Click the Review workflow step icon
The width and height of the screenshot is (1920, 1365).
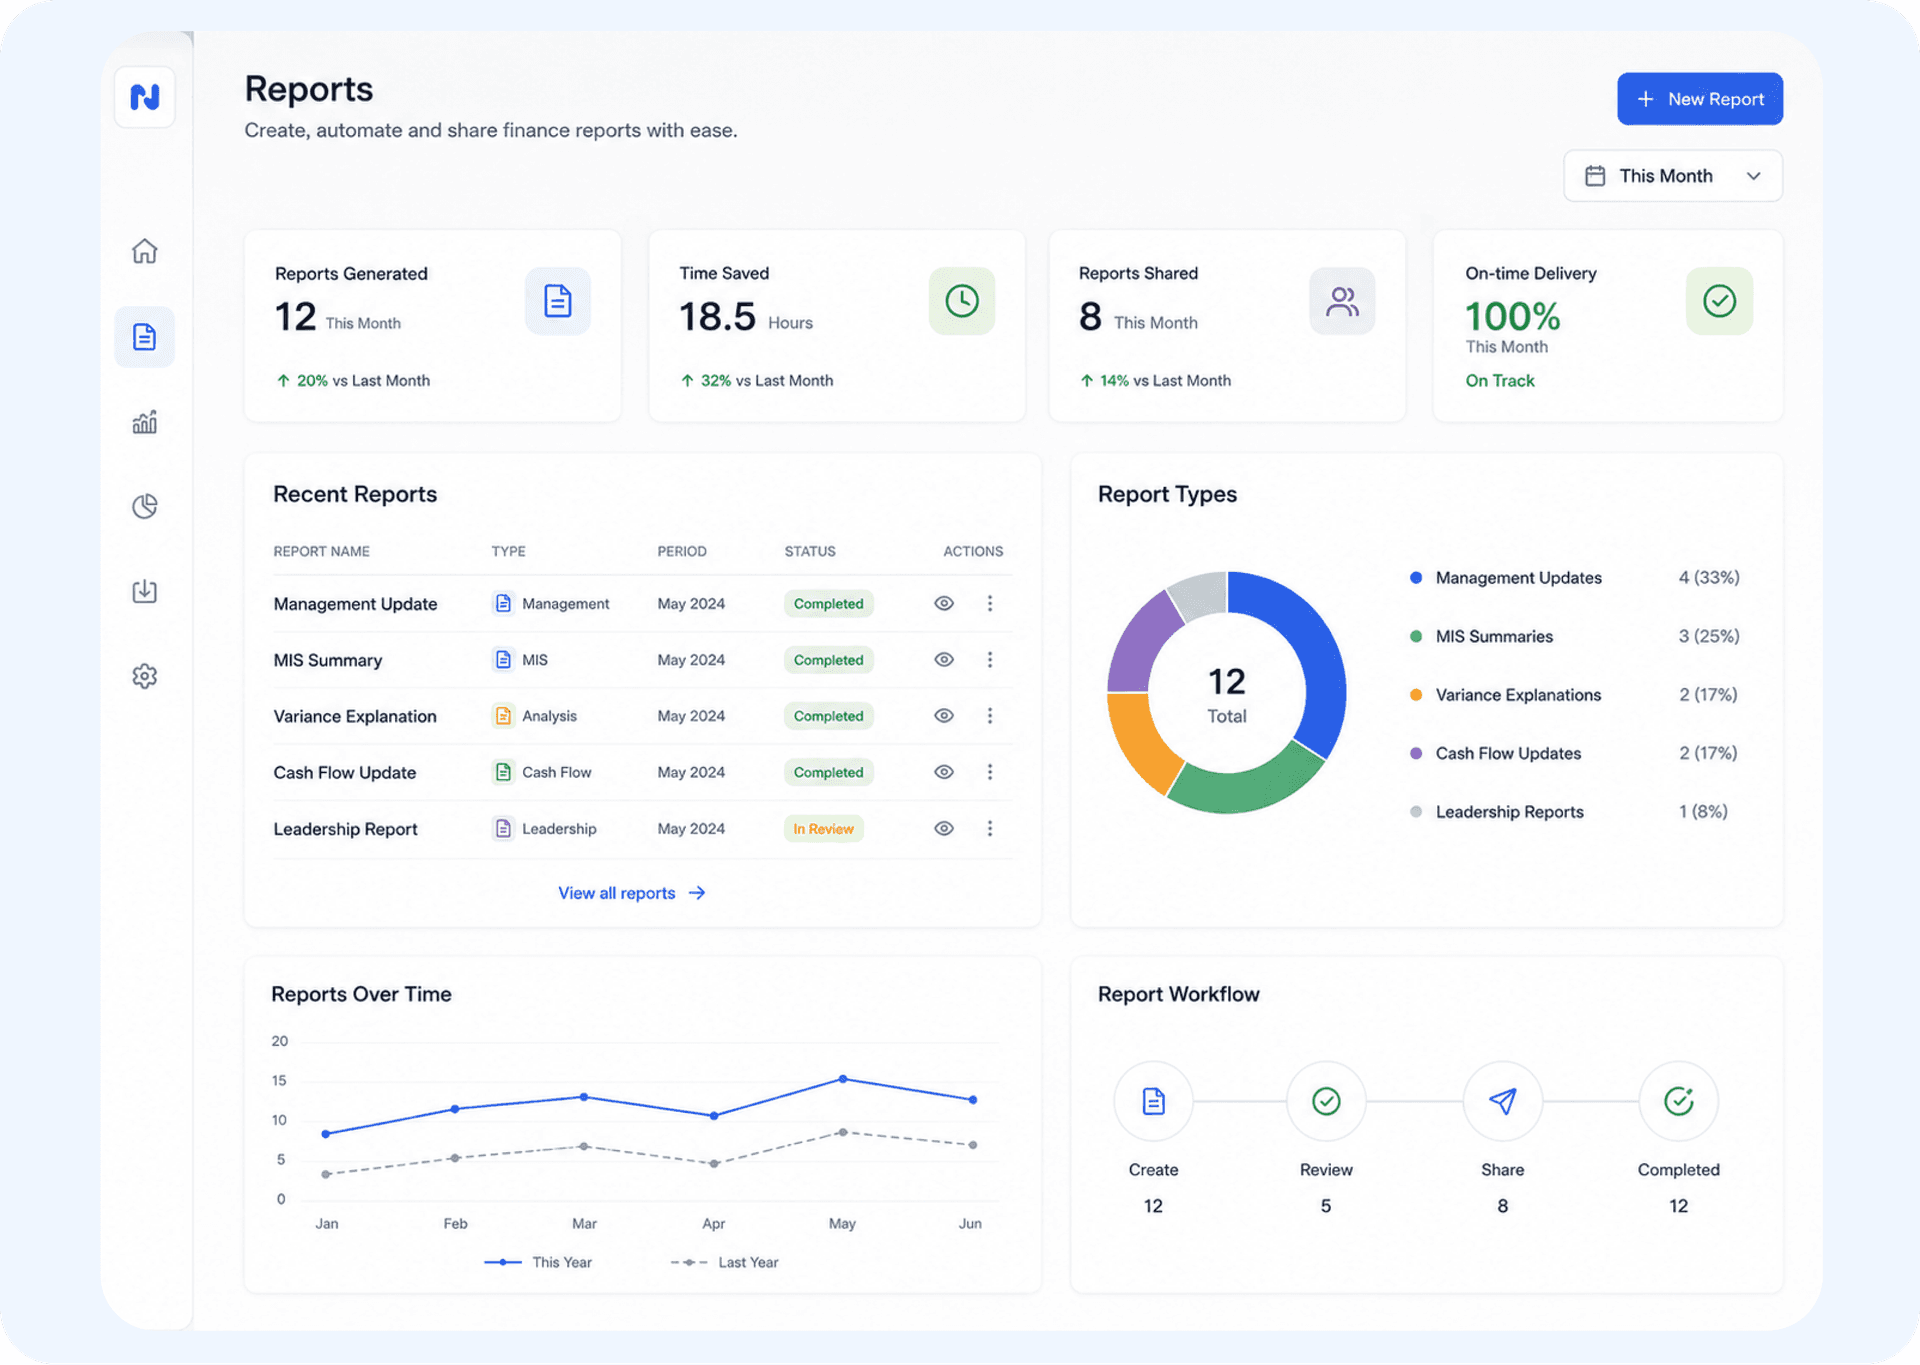[1326, 1101]
